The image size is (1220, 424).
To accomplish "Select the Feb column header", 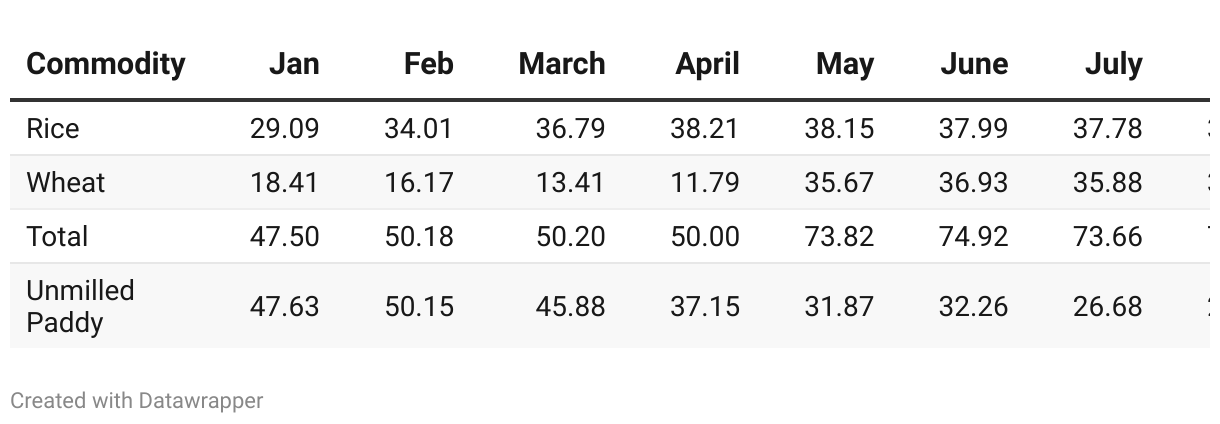I will [429, 64].
